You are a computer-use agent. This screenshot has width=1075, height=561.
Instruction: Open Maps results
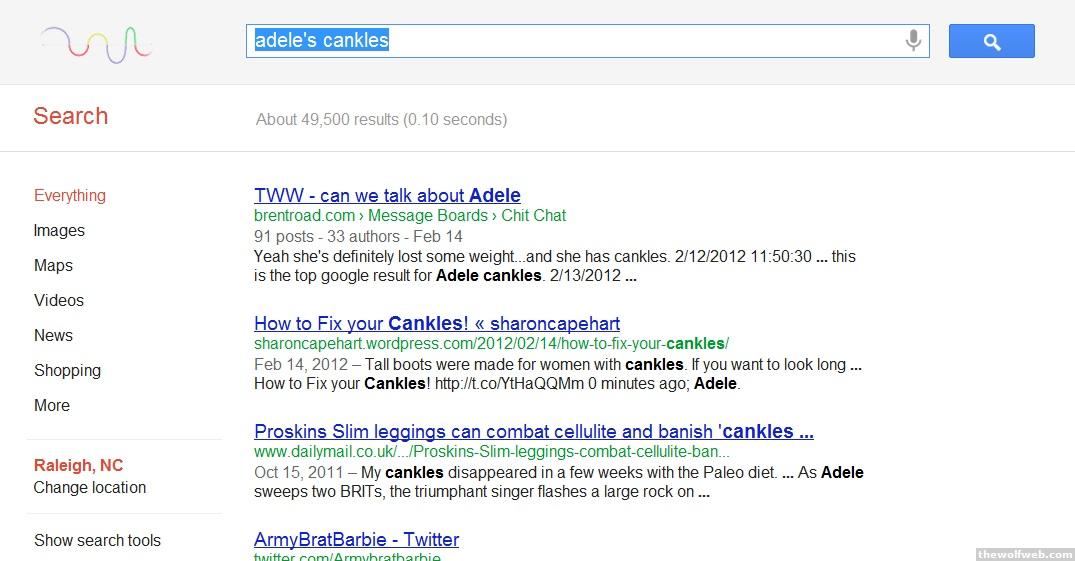tap(53, 266)
